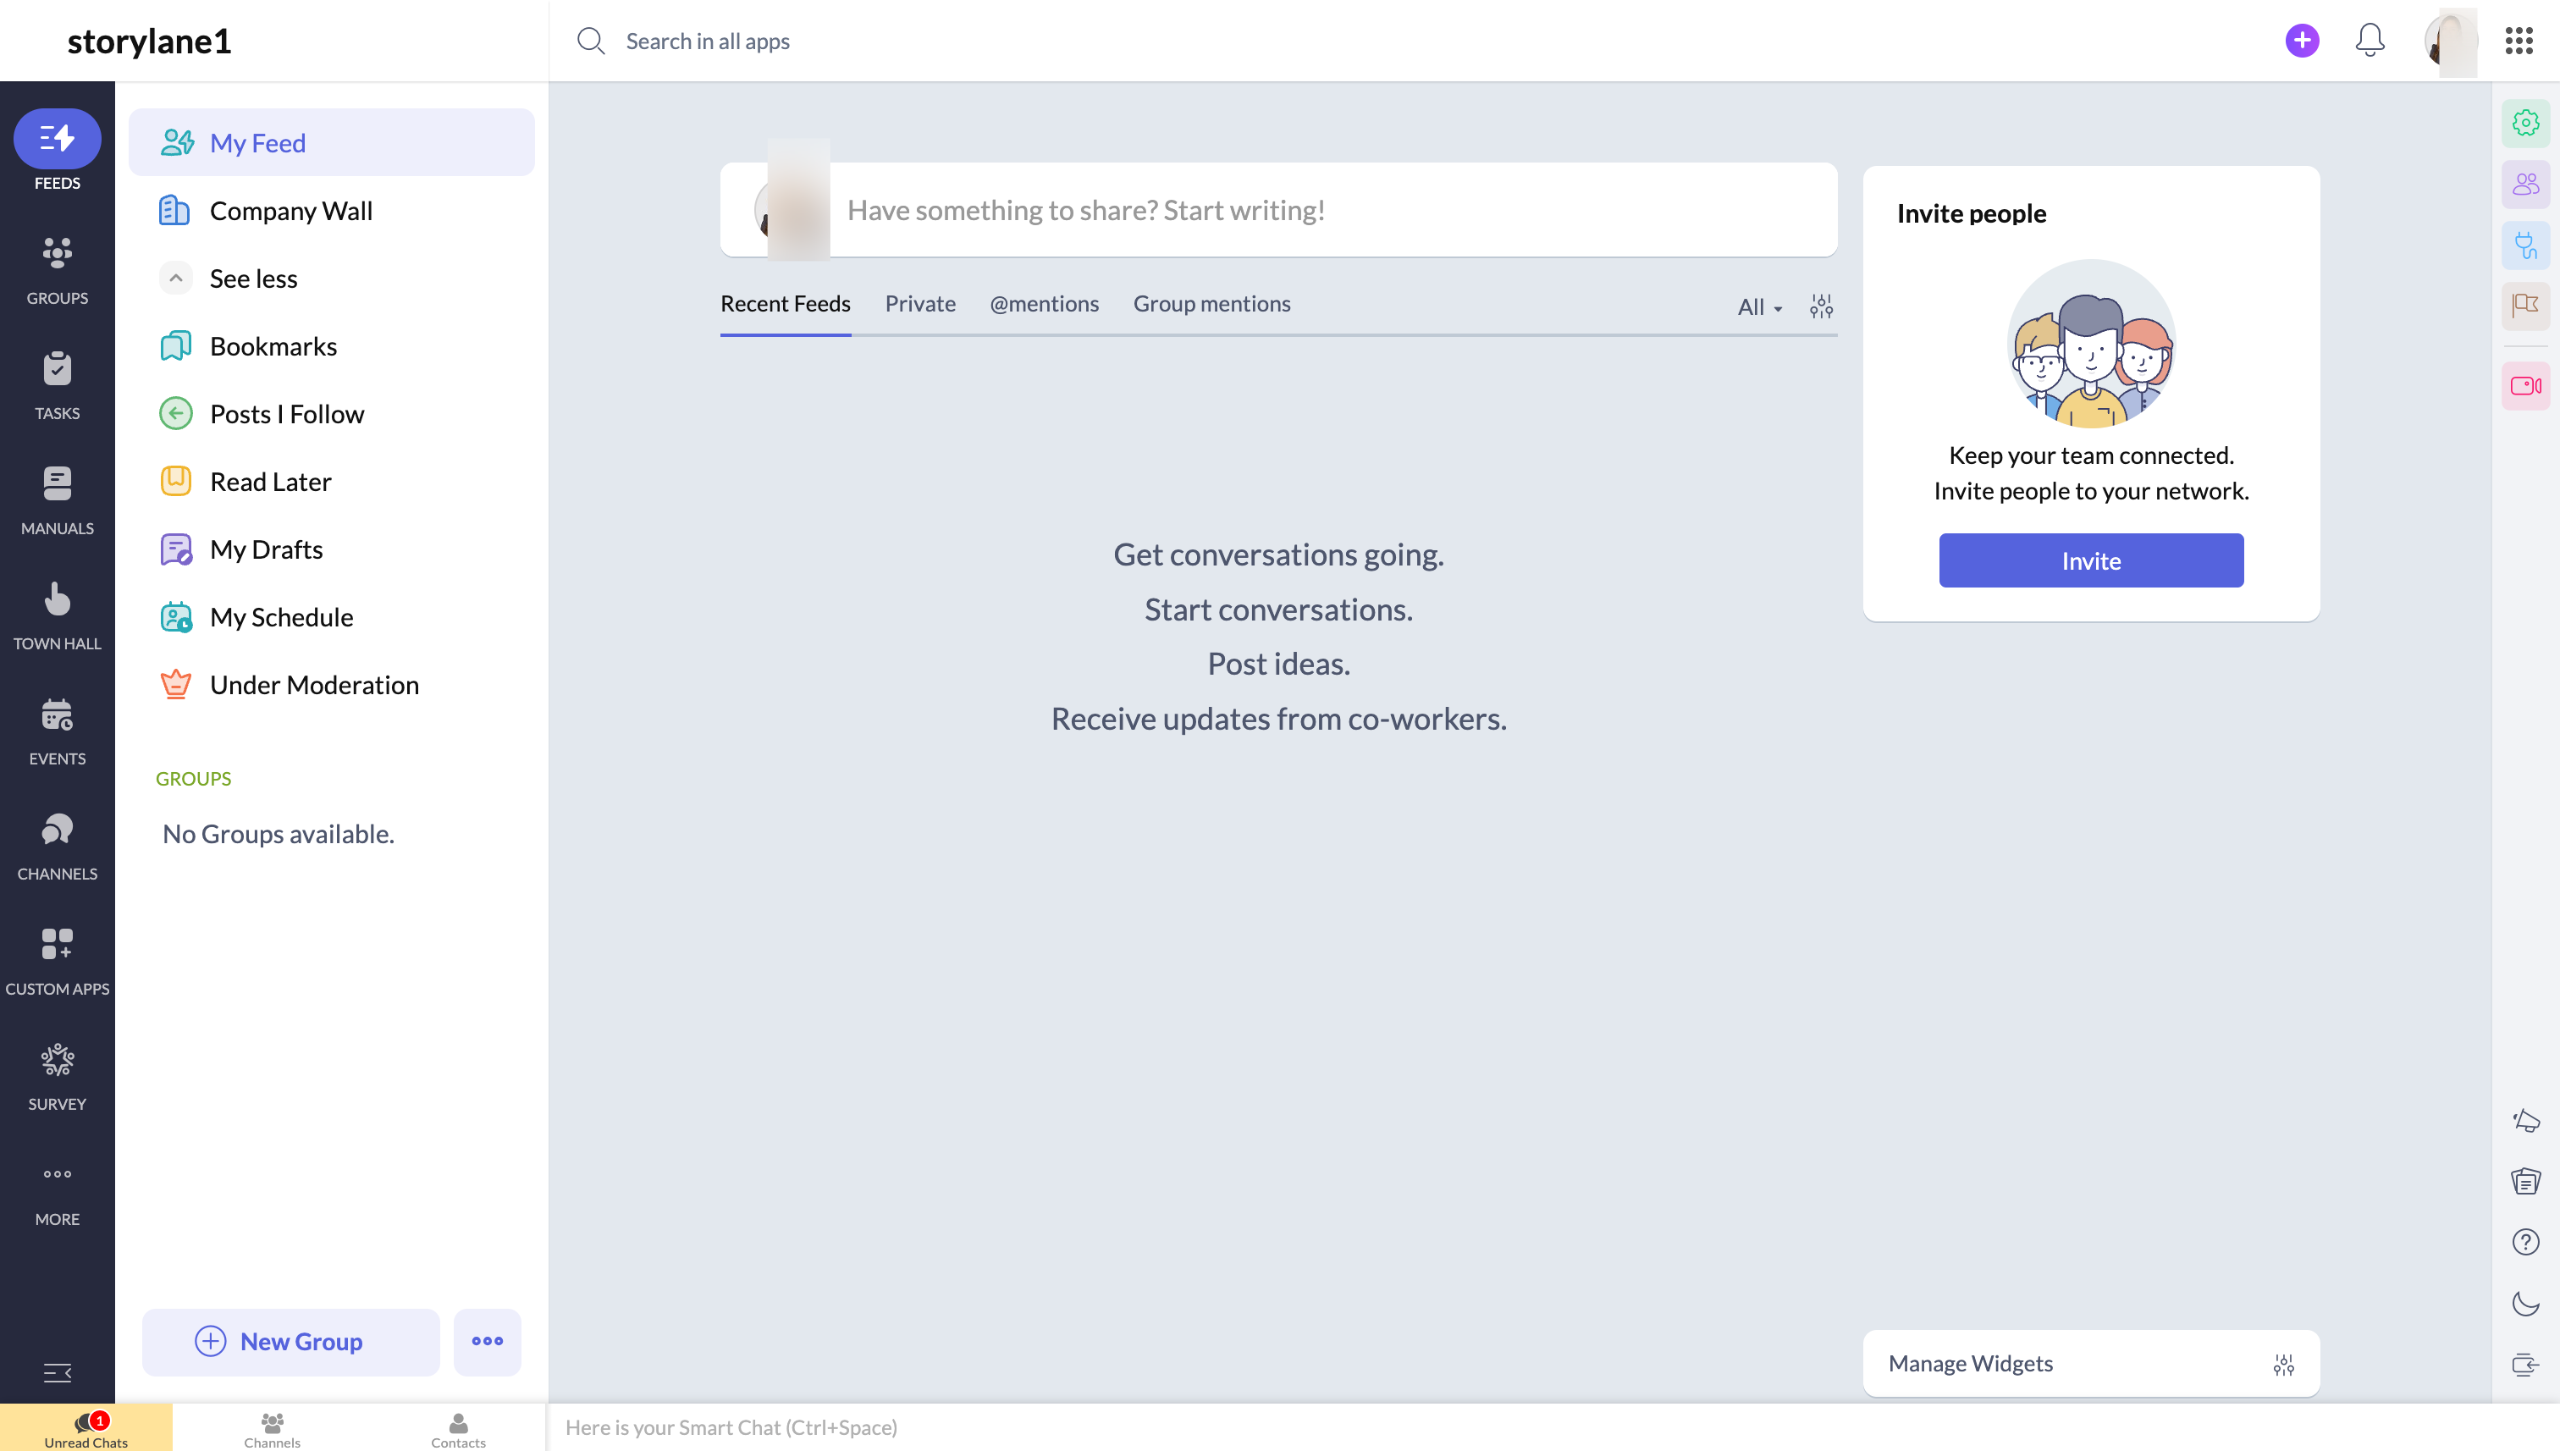Screen dimensions: 2560x1451
Task: Open group options three-dot menu
Action: (487, 1341)
